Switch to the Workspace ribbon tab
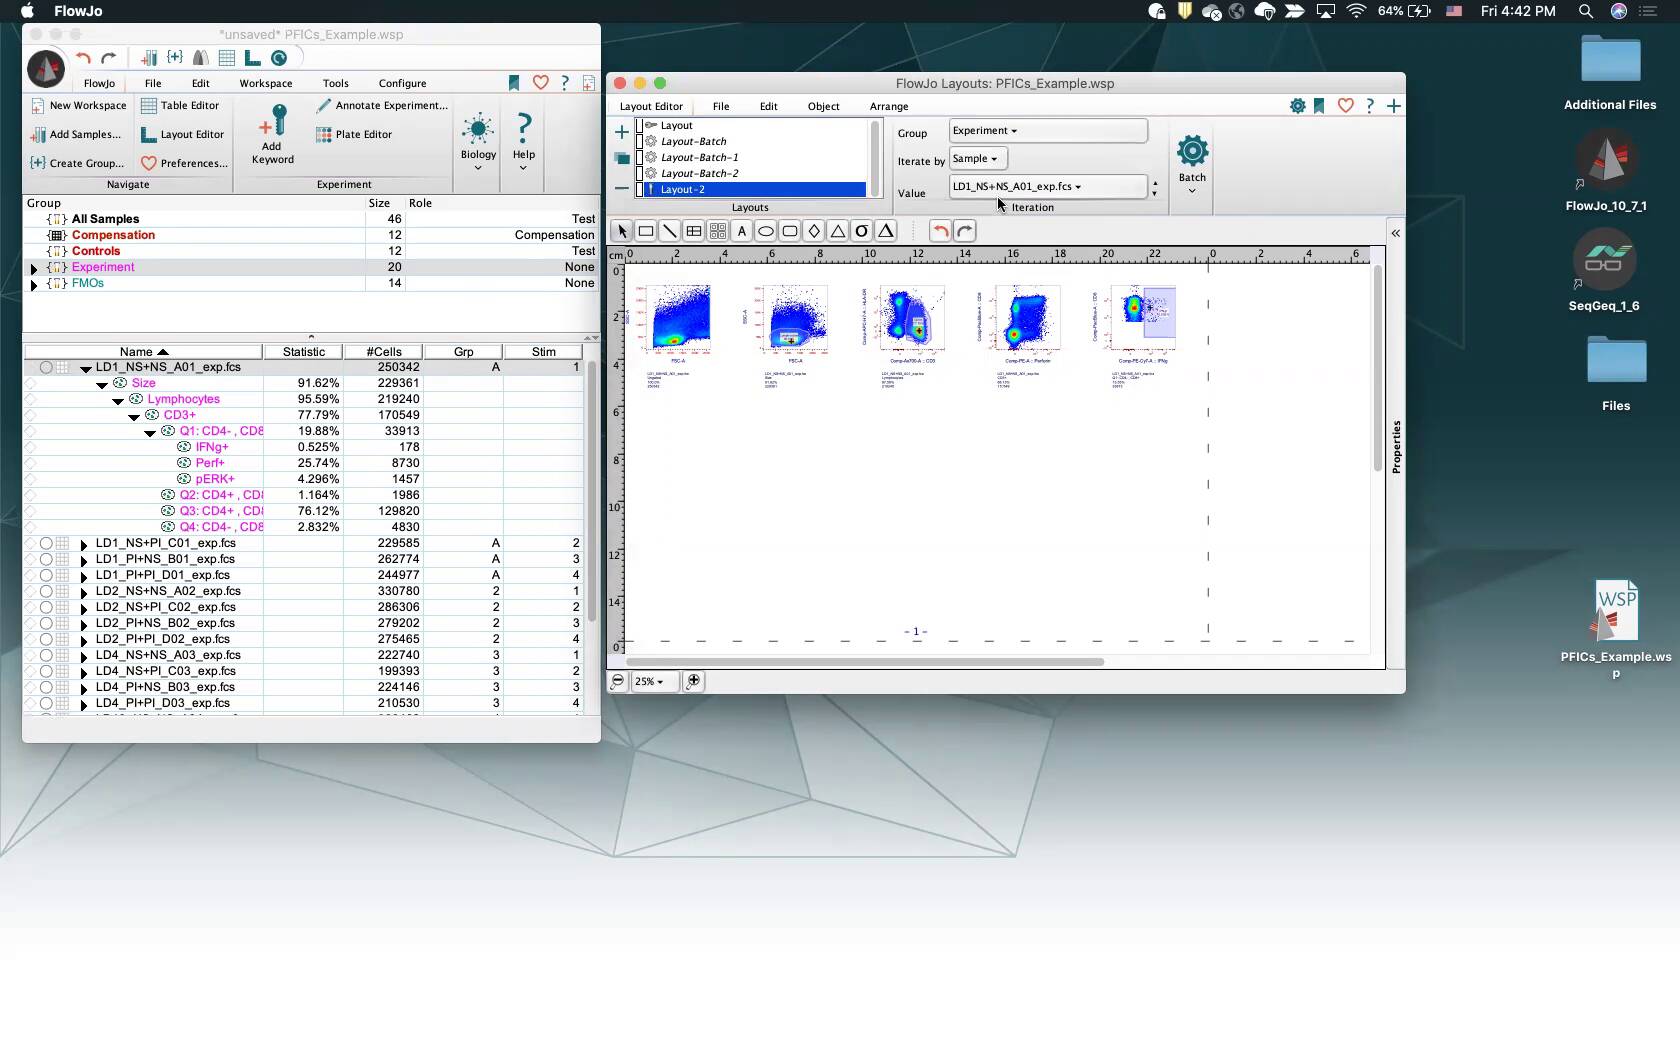 point(265,83)
